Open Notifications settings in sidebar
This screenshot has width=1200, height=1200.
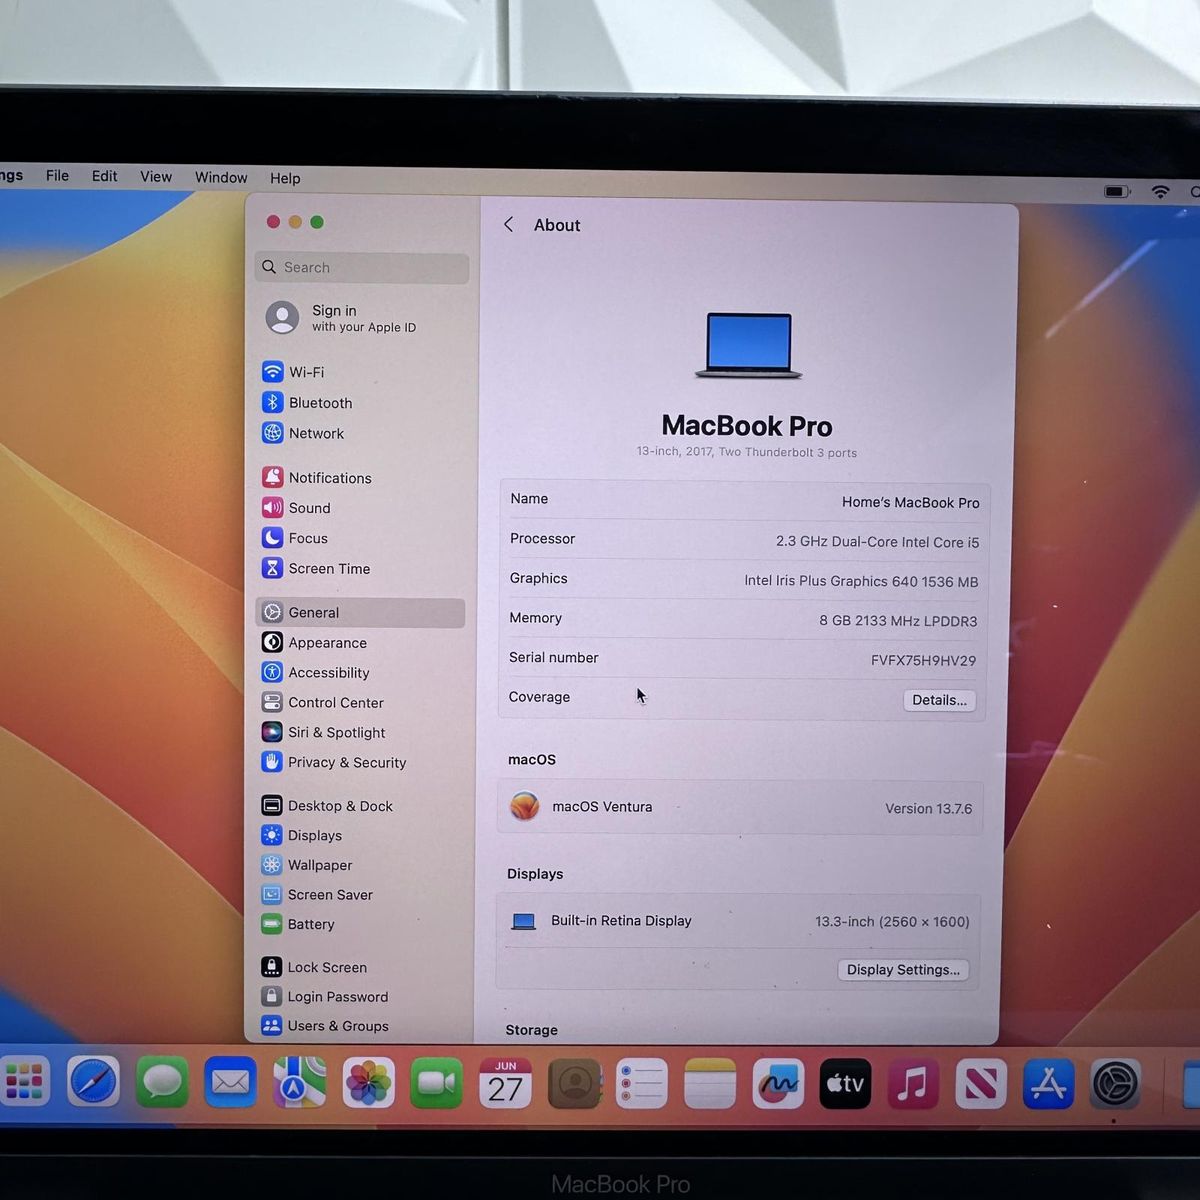(x=316, y=478)
